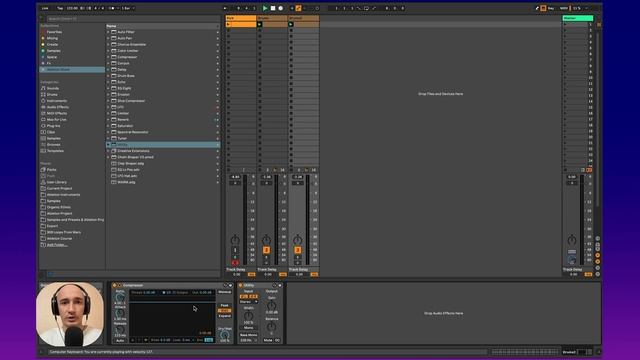Open the Audio Effects category icon
This screenshot has width=640, height=360.
pyautogui.click(x=43, y=107)
